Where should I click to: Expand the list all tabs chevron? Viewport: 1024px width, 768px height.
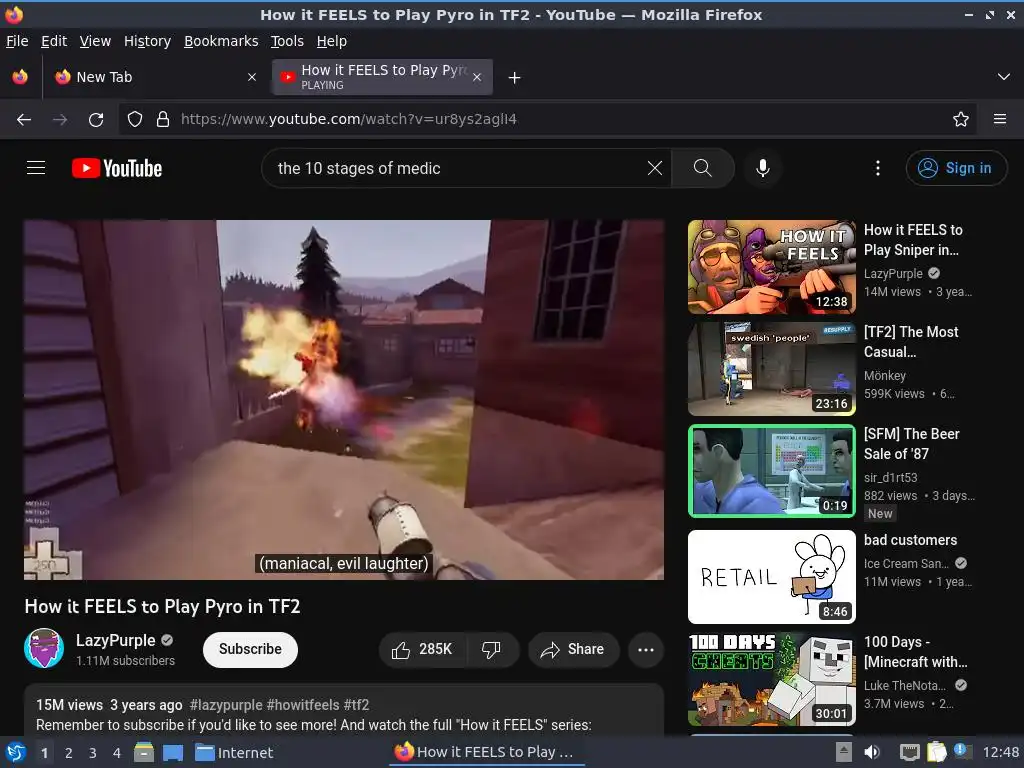(1004, 77)
